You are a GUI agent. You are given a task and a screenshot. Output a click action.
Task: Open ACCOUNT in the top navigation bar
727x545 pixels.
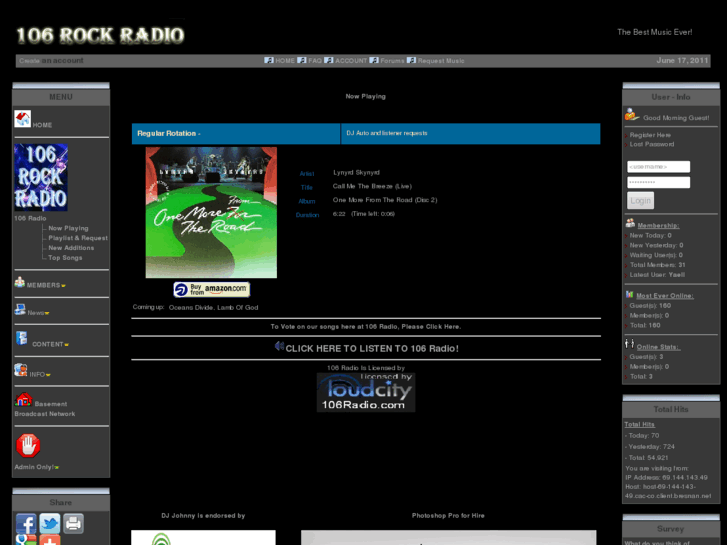(x=351, y=61)
